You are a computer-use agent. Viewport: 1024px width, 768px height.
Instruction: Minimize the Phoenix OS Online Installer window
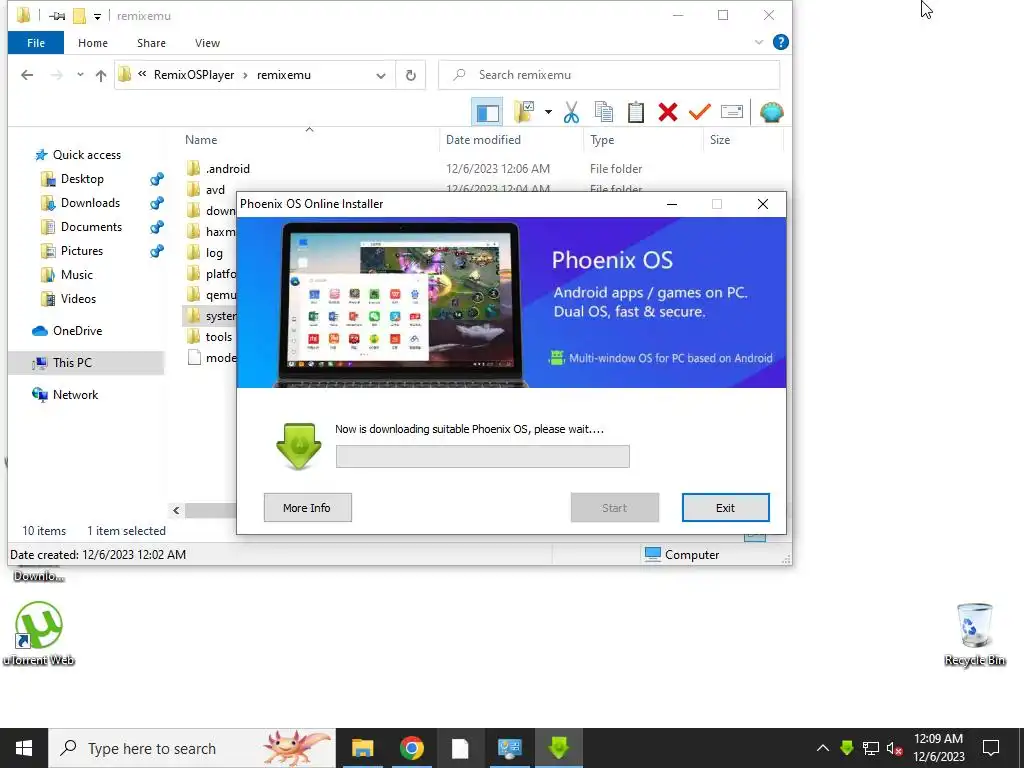(x=671, y=204)
